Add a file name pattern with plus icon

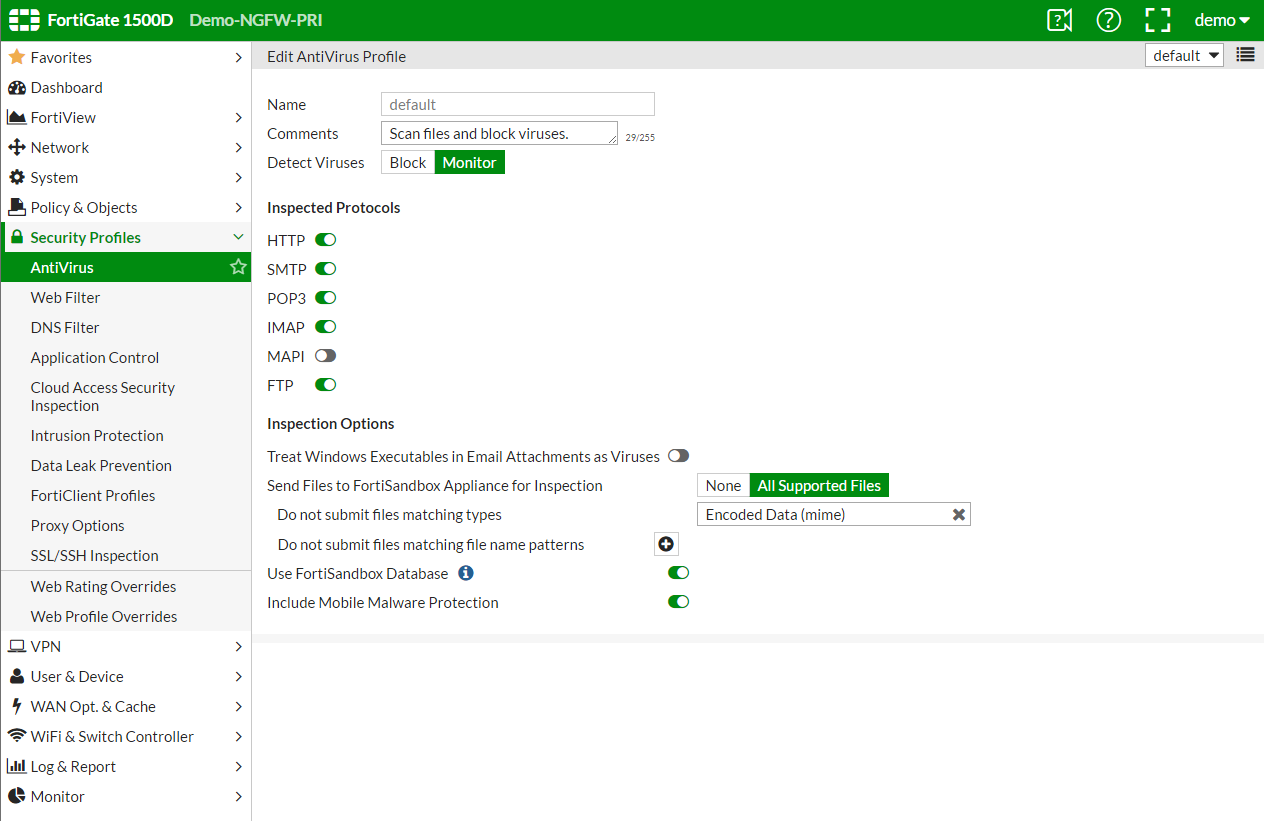tap(666, 544)
